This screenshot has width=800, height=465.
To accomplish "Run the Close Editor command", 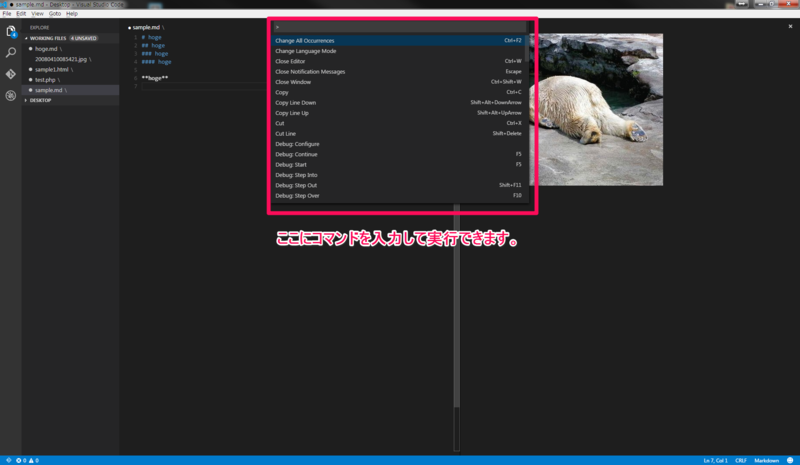I will tap(398, 61).
